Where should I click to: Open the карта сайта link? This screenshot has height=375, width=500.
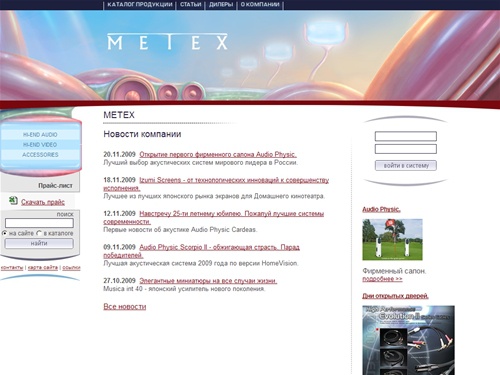tap(43, 268)
